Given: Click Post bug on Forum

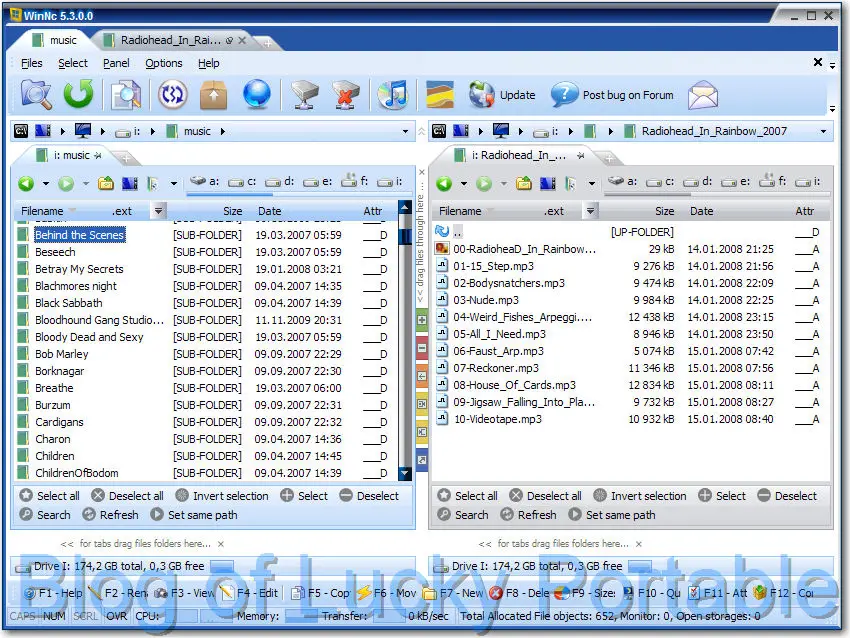Looking at the screenshot, I should pyautogui.click(x=612, y=95).
